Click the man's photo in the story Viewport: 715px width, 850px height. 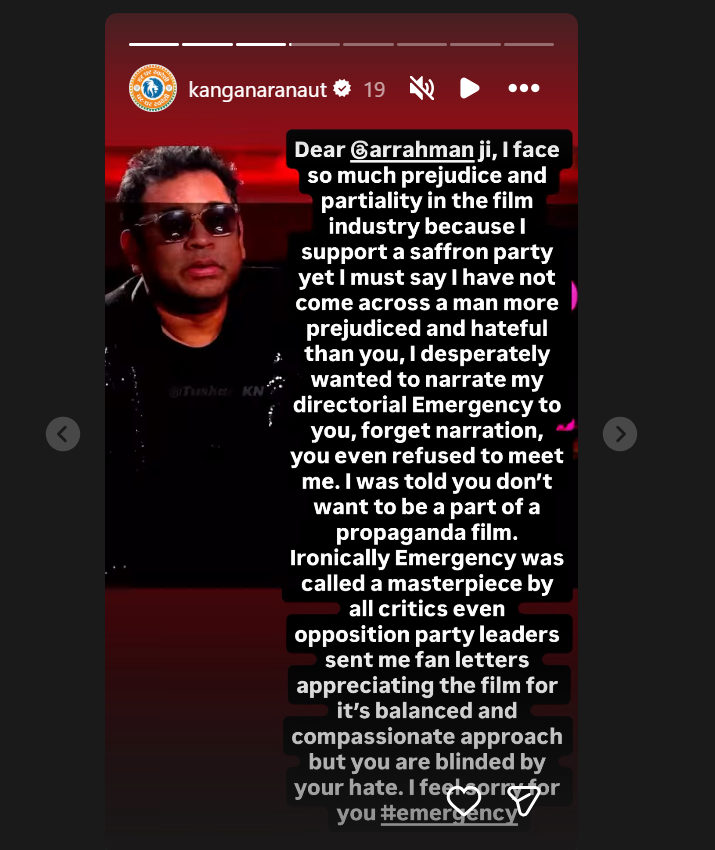(x=194, y=363)
